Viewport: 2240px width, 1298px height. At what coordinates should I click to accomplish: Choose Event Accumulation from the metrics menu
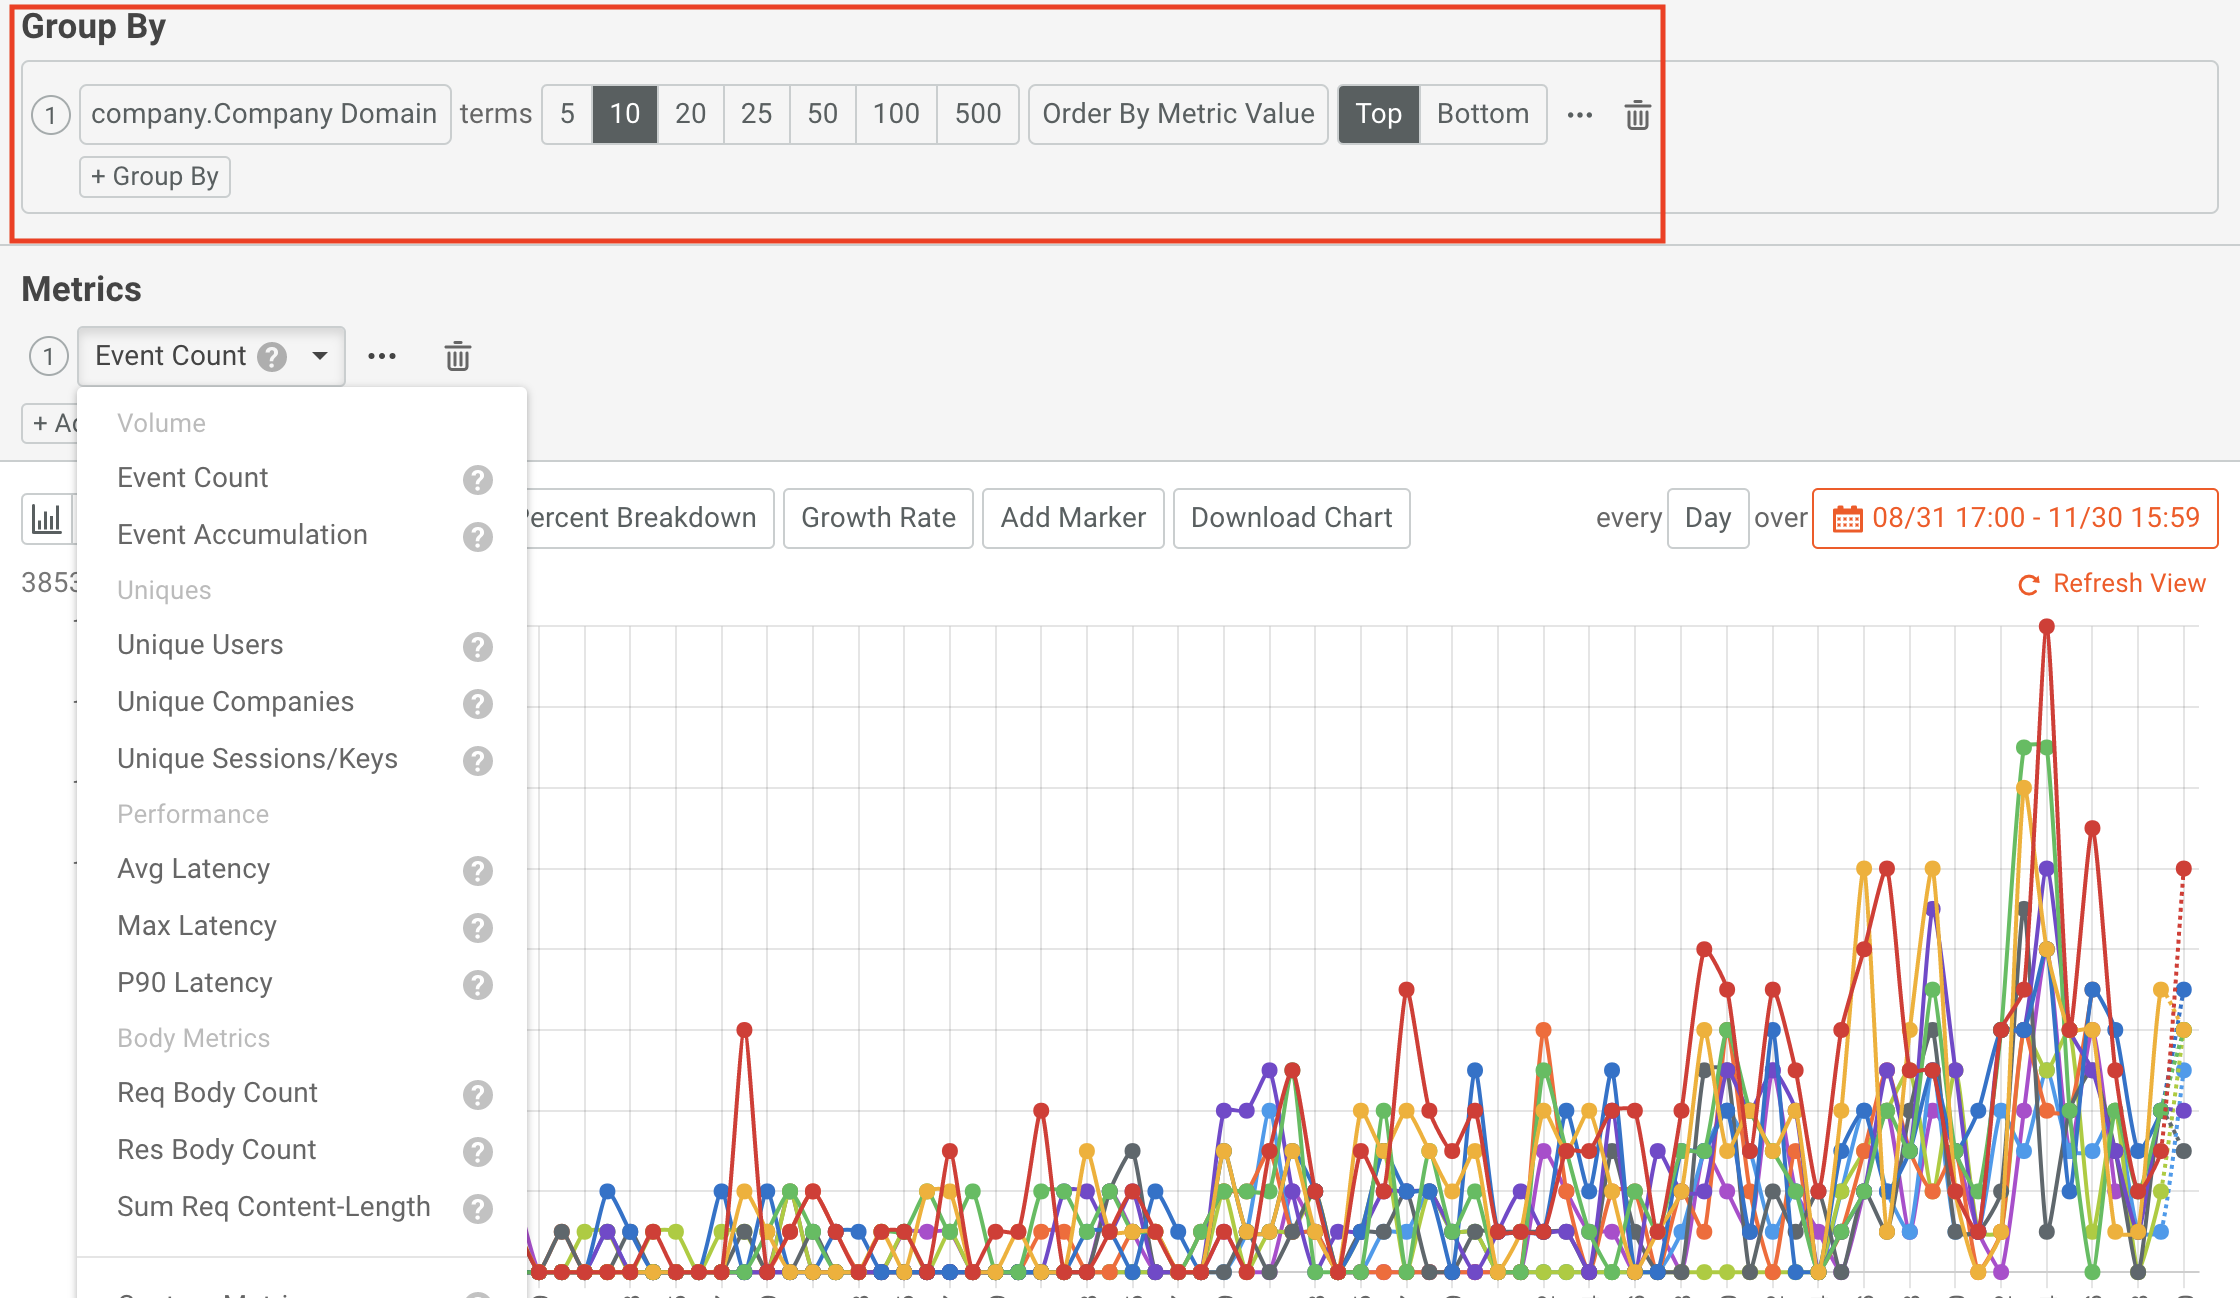pos(242,534)
